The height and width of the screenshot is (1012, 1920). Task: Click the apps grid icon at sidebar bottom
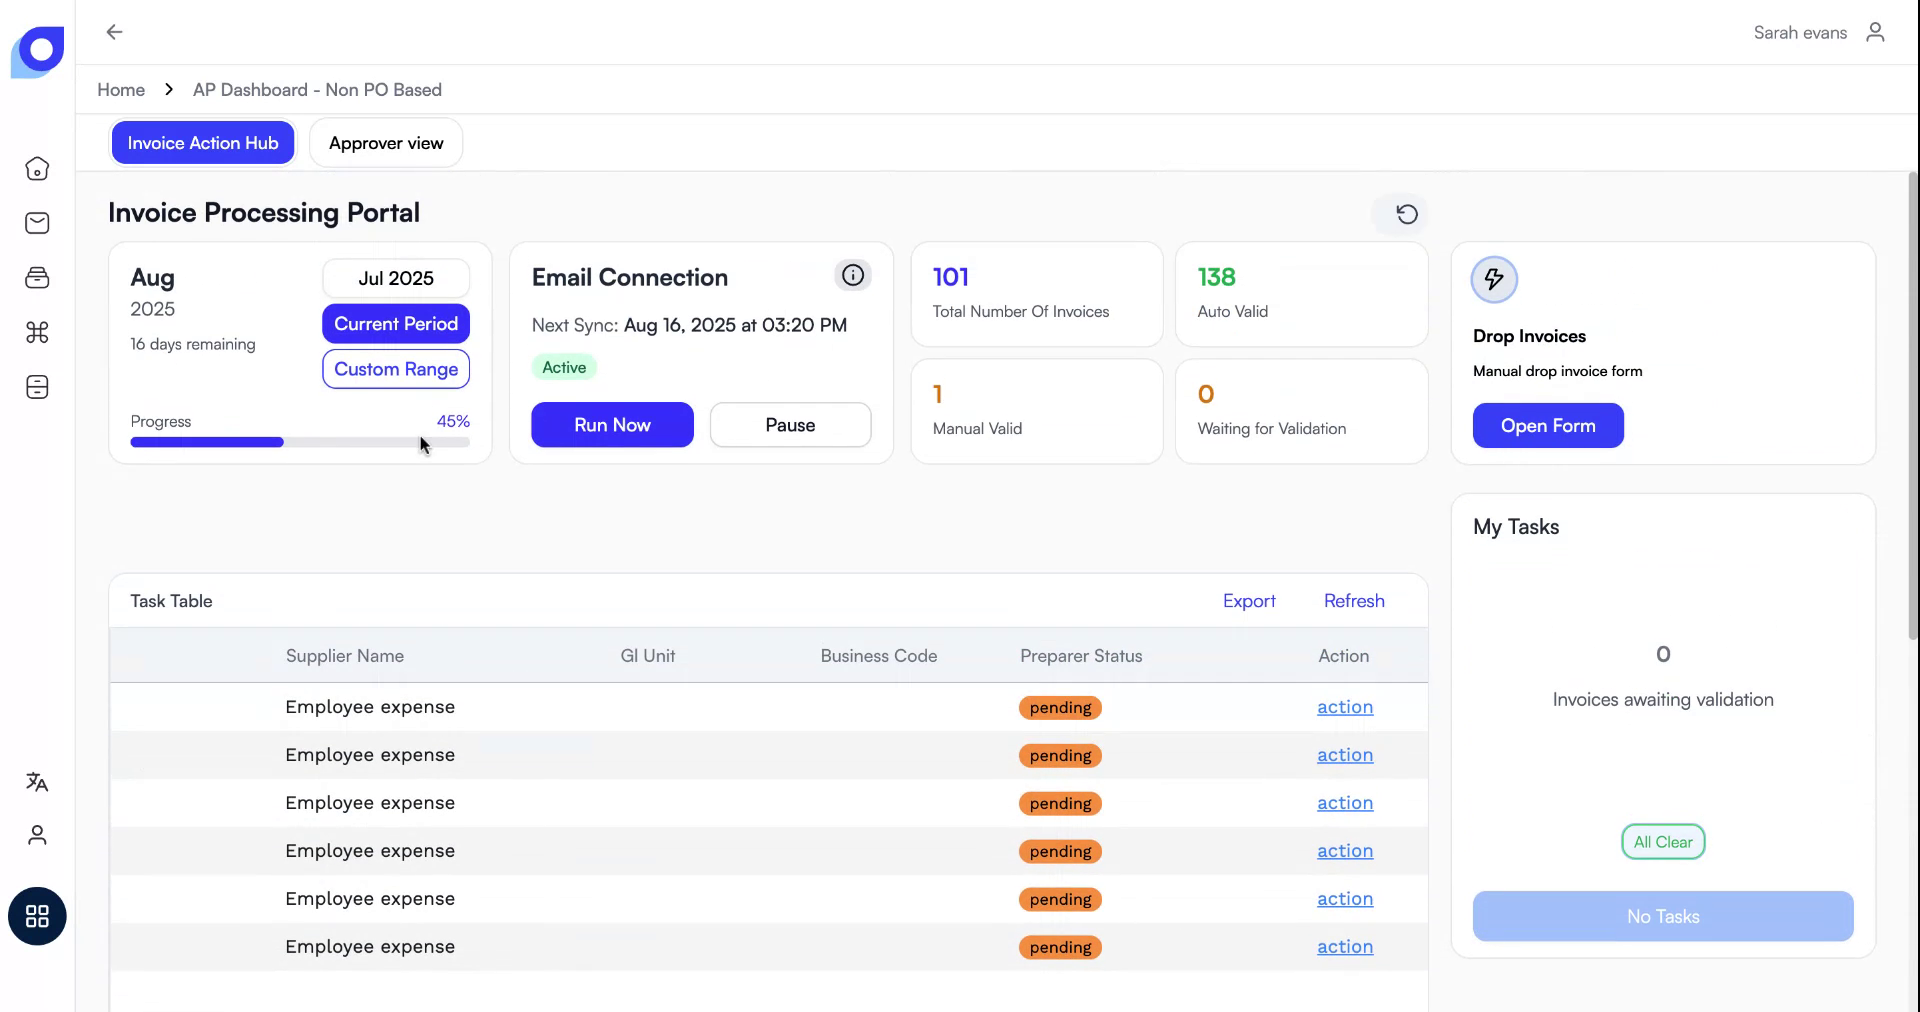[x=37, y=915]
